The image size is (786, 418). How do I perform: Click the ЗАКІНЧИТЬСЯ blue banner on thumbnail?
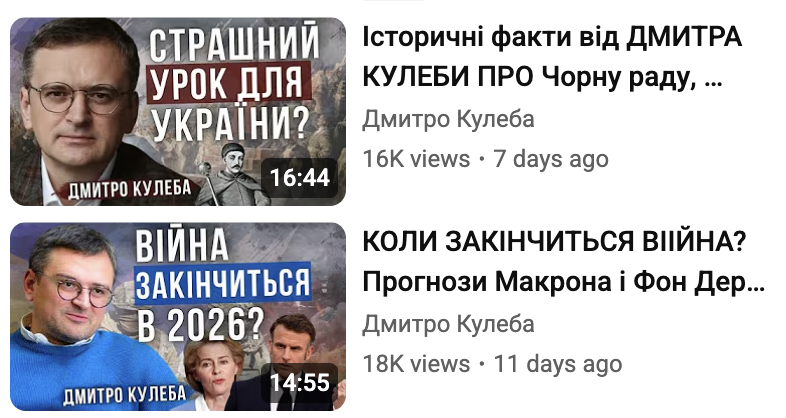point(223,283)
